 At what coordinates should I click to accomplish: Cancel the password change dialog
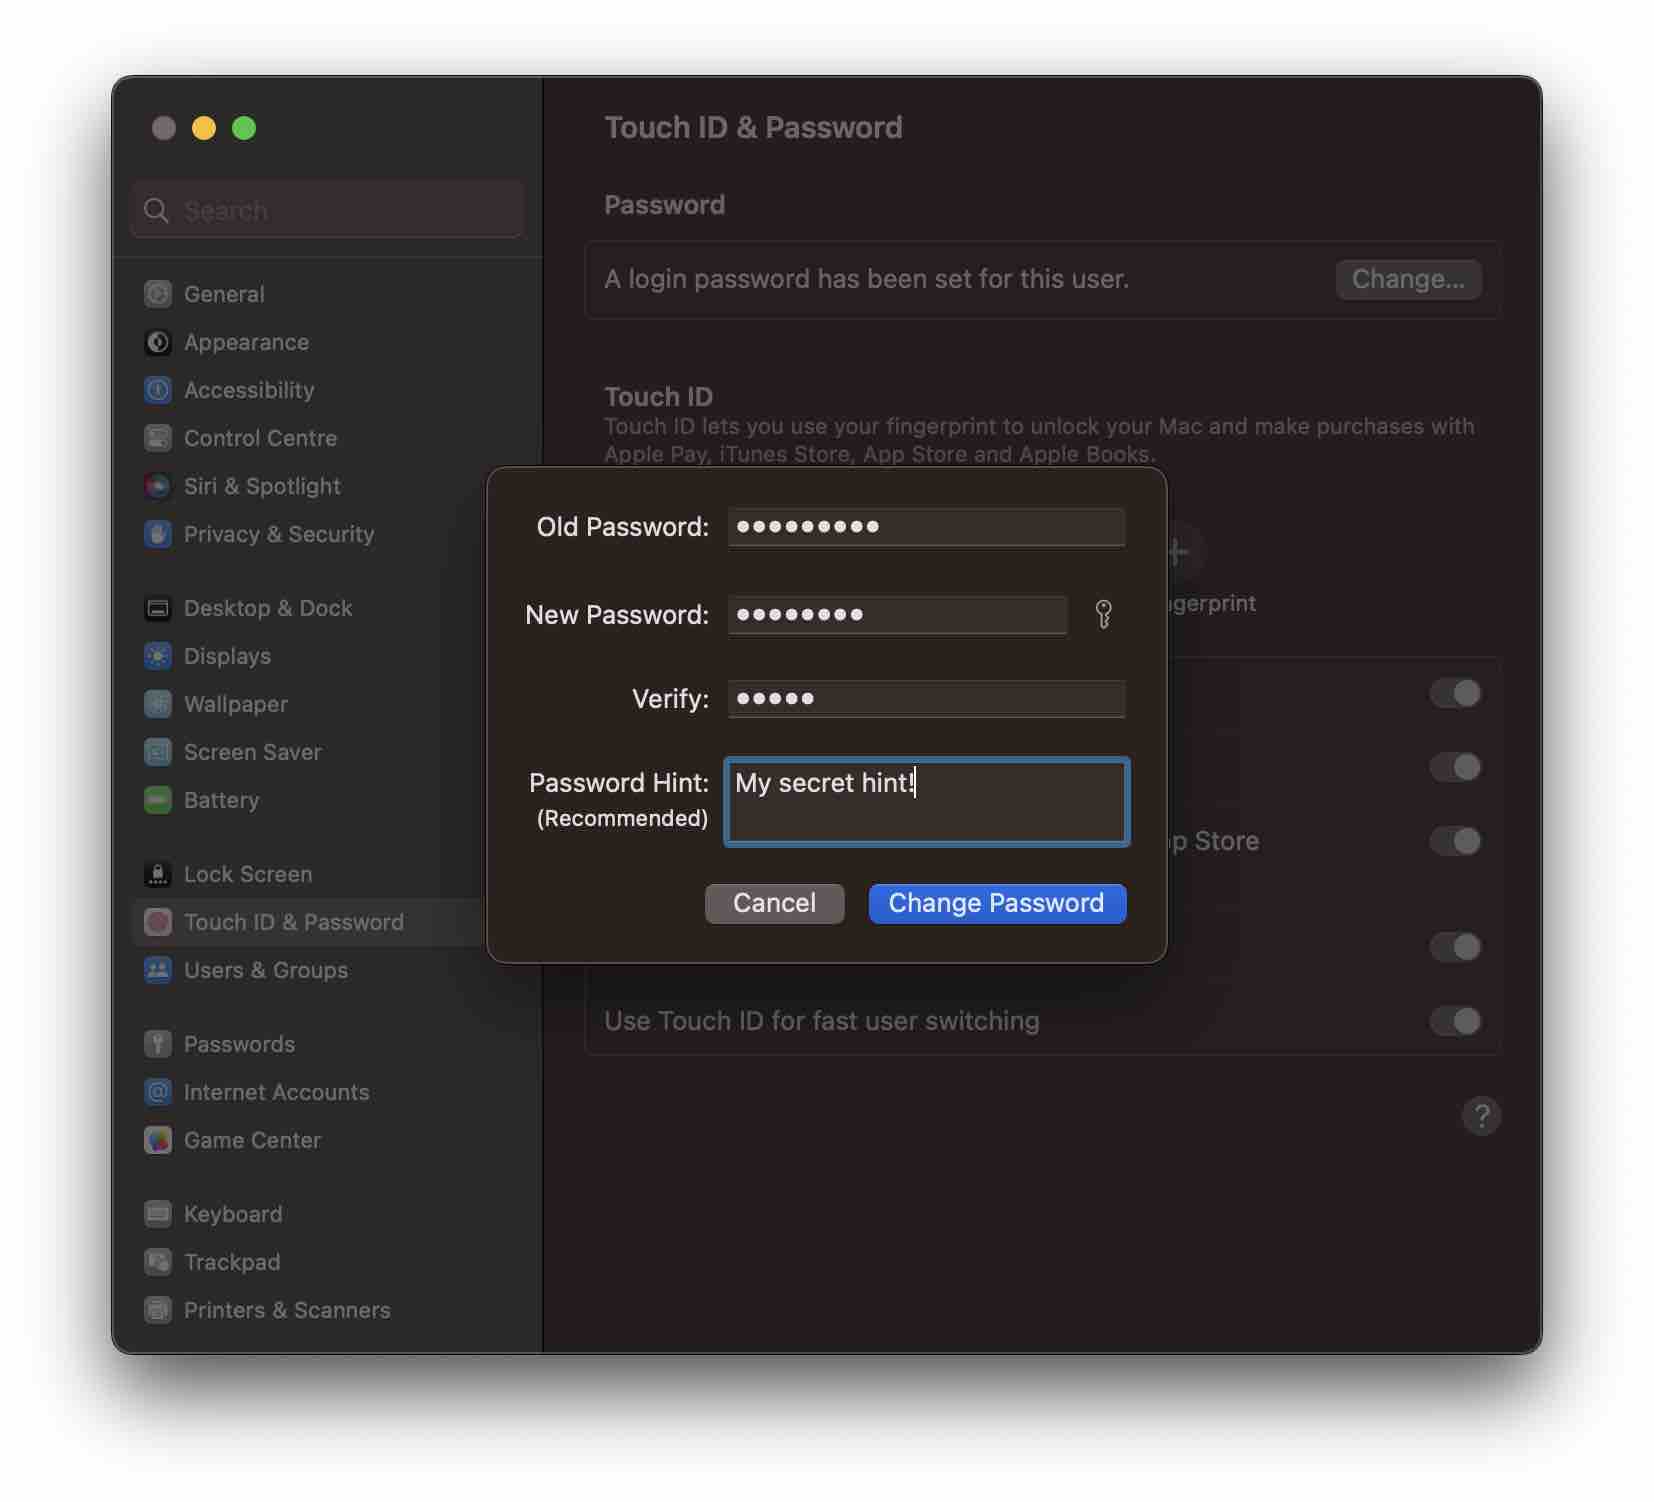coord(774,903)
